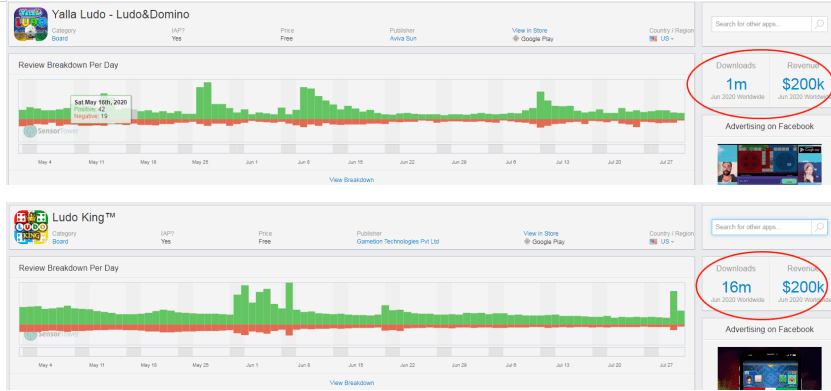831x391 pixels.
Task: Click View in Store for Ludo King
Action: [x=541, y=234]
